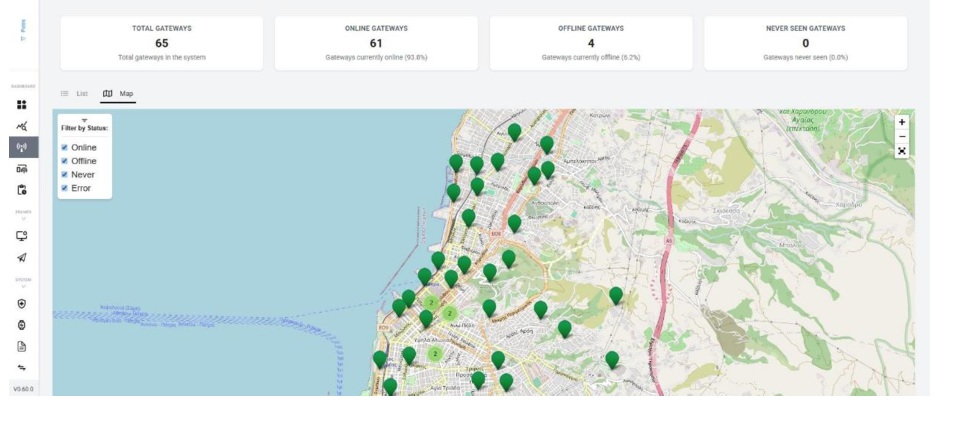Click the app logo at sidebar top
This screenshot has height=434, width=966.
23,30
